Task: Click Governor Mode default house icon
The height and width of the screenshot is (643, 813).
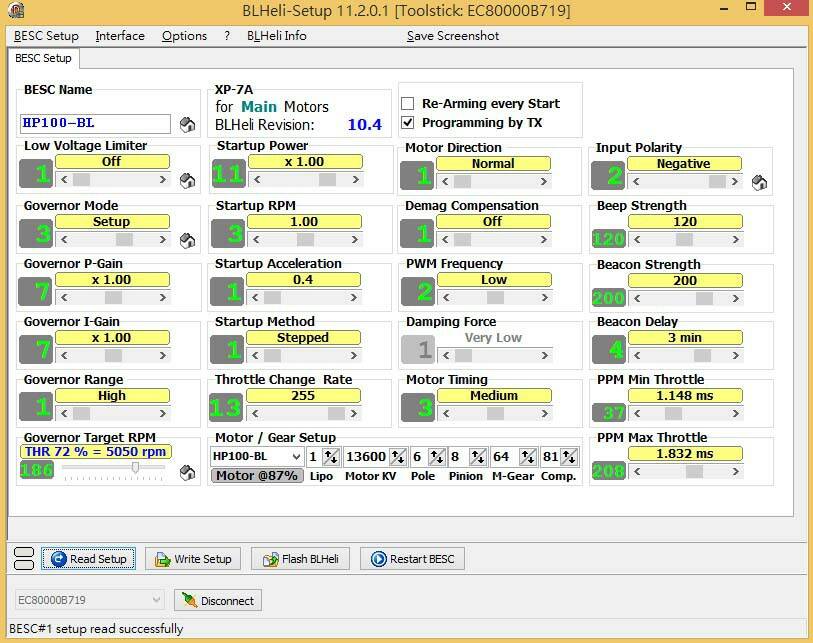Action: coord(187,241)
